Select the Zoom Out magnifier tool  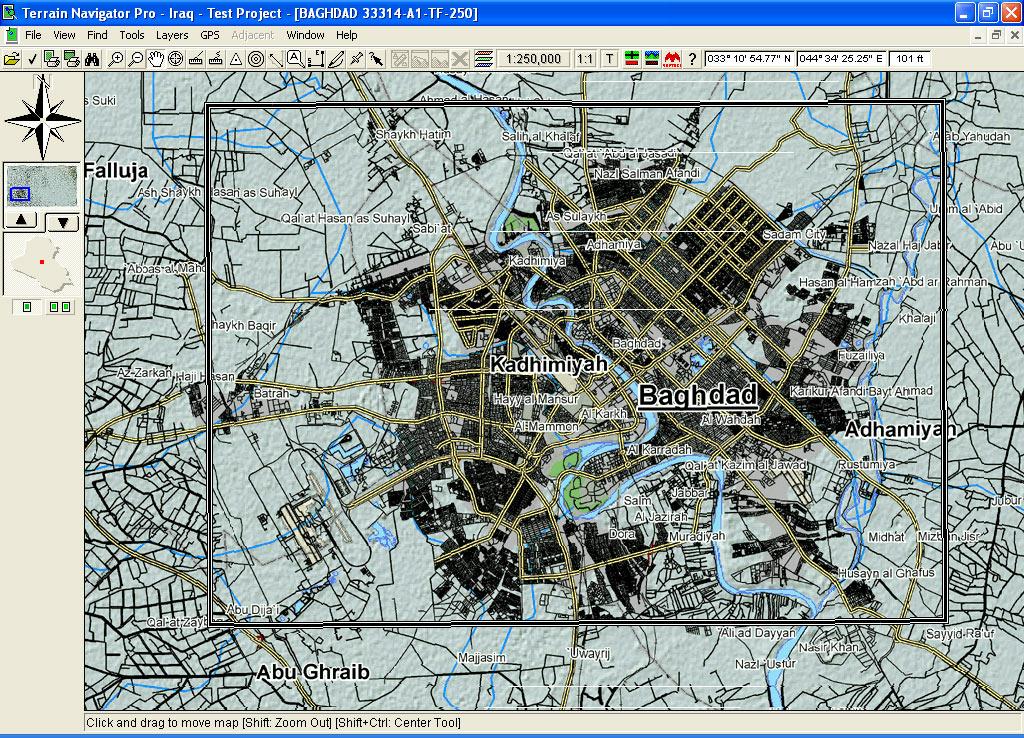coord(136,59)
